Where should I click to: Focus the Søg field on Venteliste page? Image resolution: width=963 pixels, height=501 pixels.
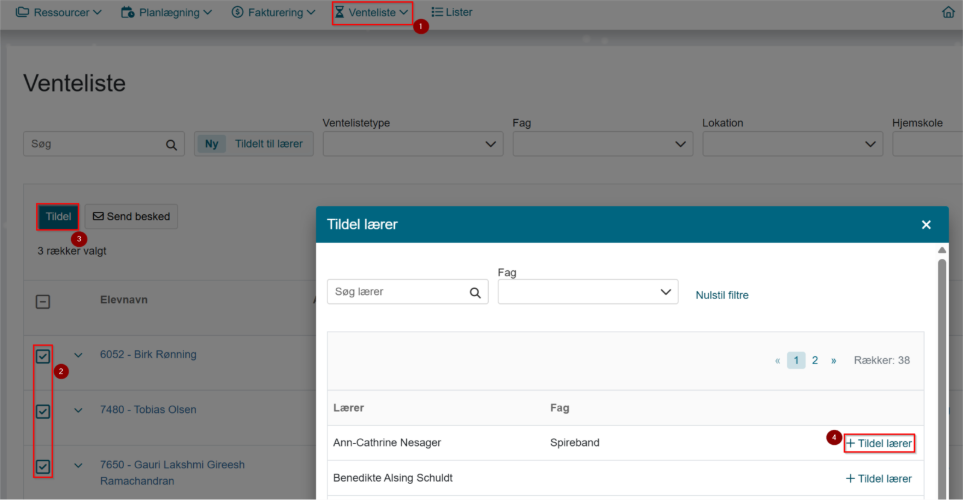coord(104,144)
